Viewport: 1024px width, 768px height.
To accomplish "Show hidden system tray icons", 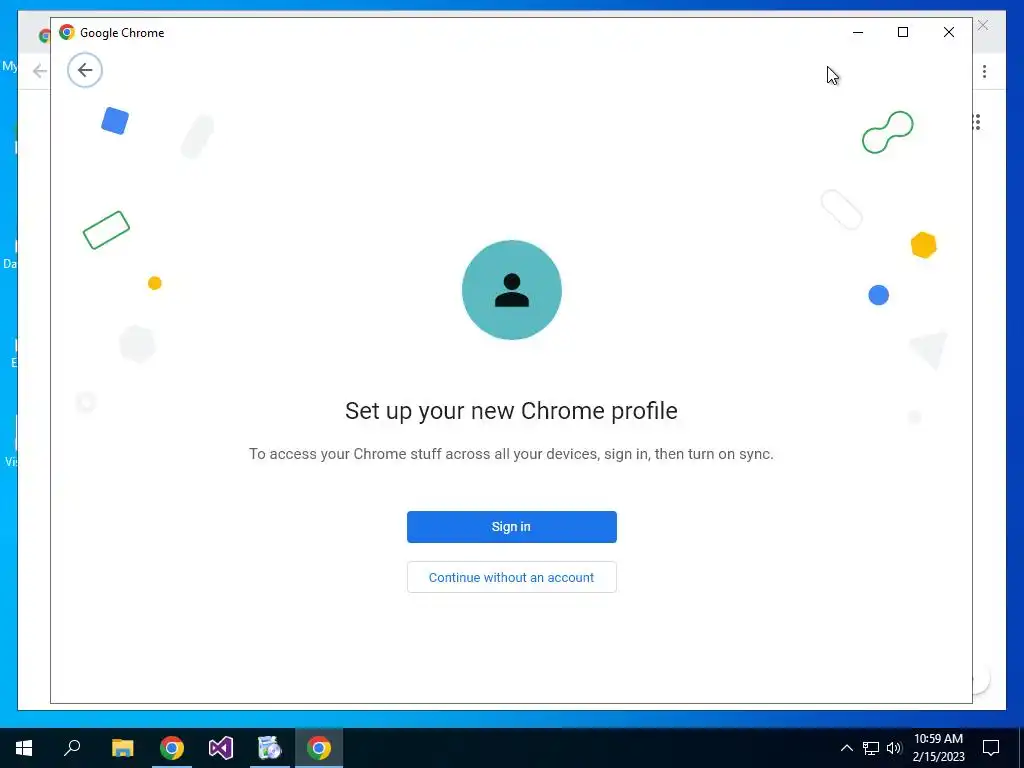I will (846, 748).
